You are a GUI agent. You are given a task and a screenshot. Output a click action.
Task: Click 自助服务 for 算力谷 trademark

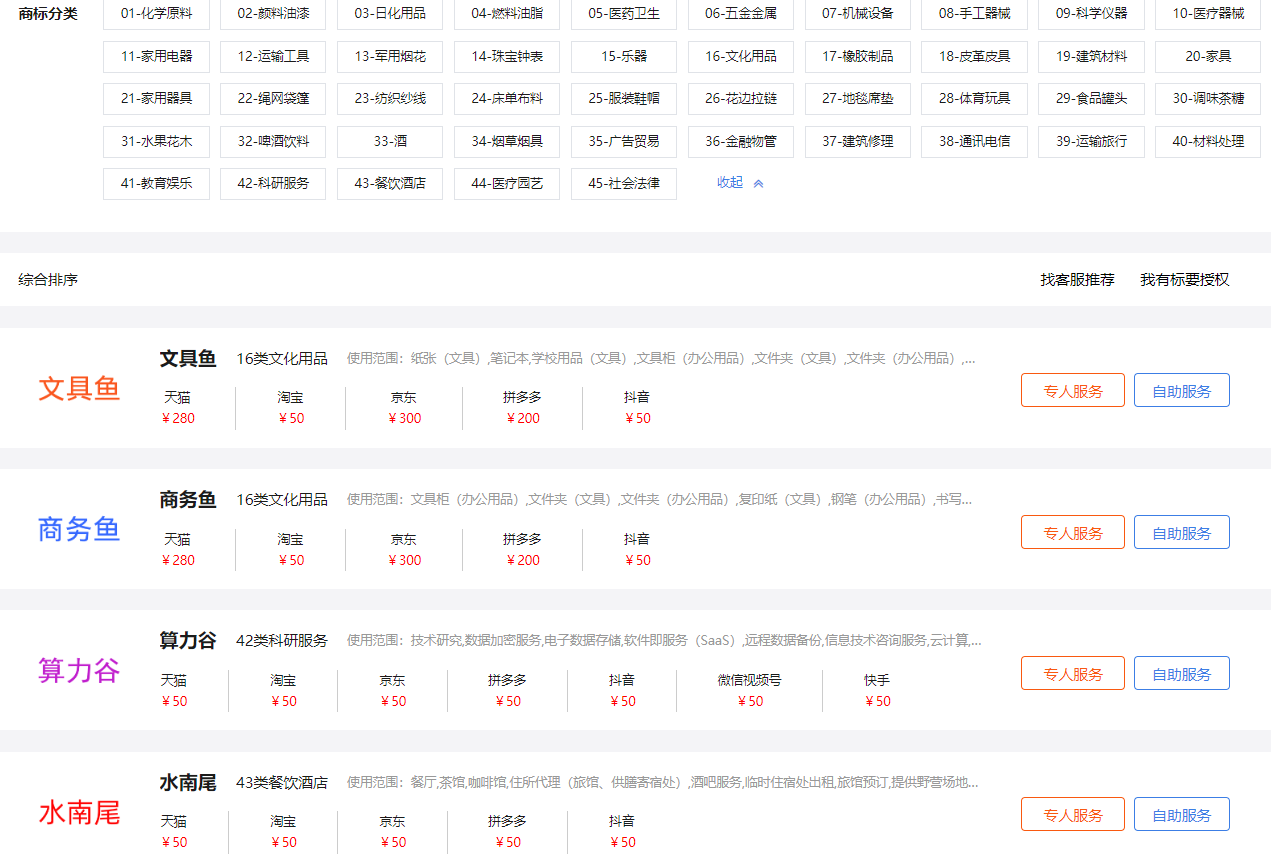pyautogui.click(x=1181, y=674)
